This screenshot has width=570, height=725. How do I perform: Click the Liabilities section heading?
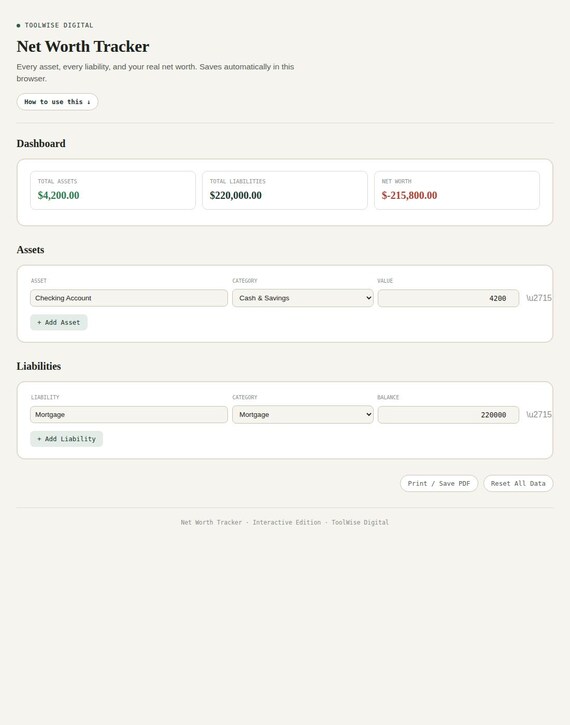tap(39, 366)
